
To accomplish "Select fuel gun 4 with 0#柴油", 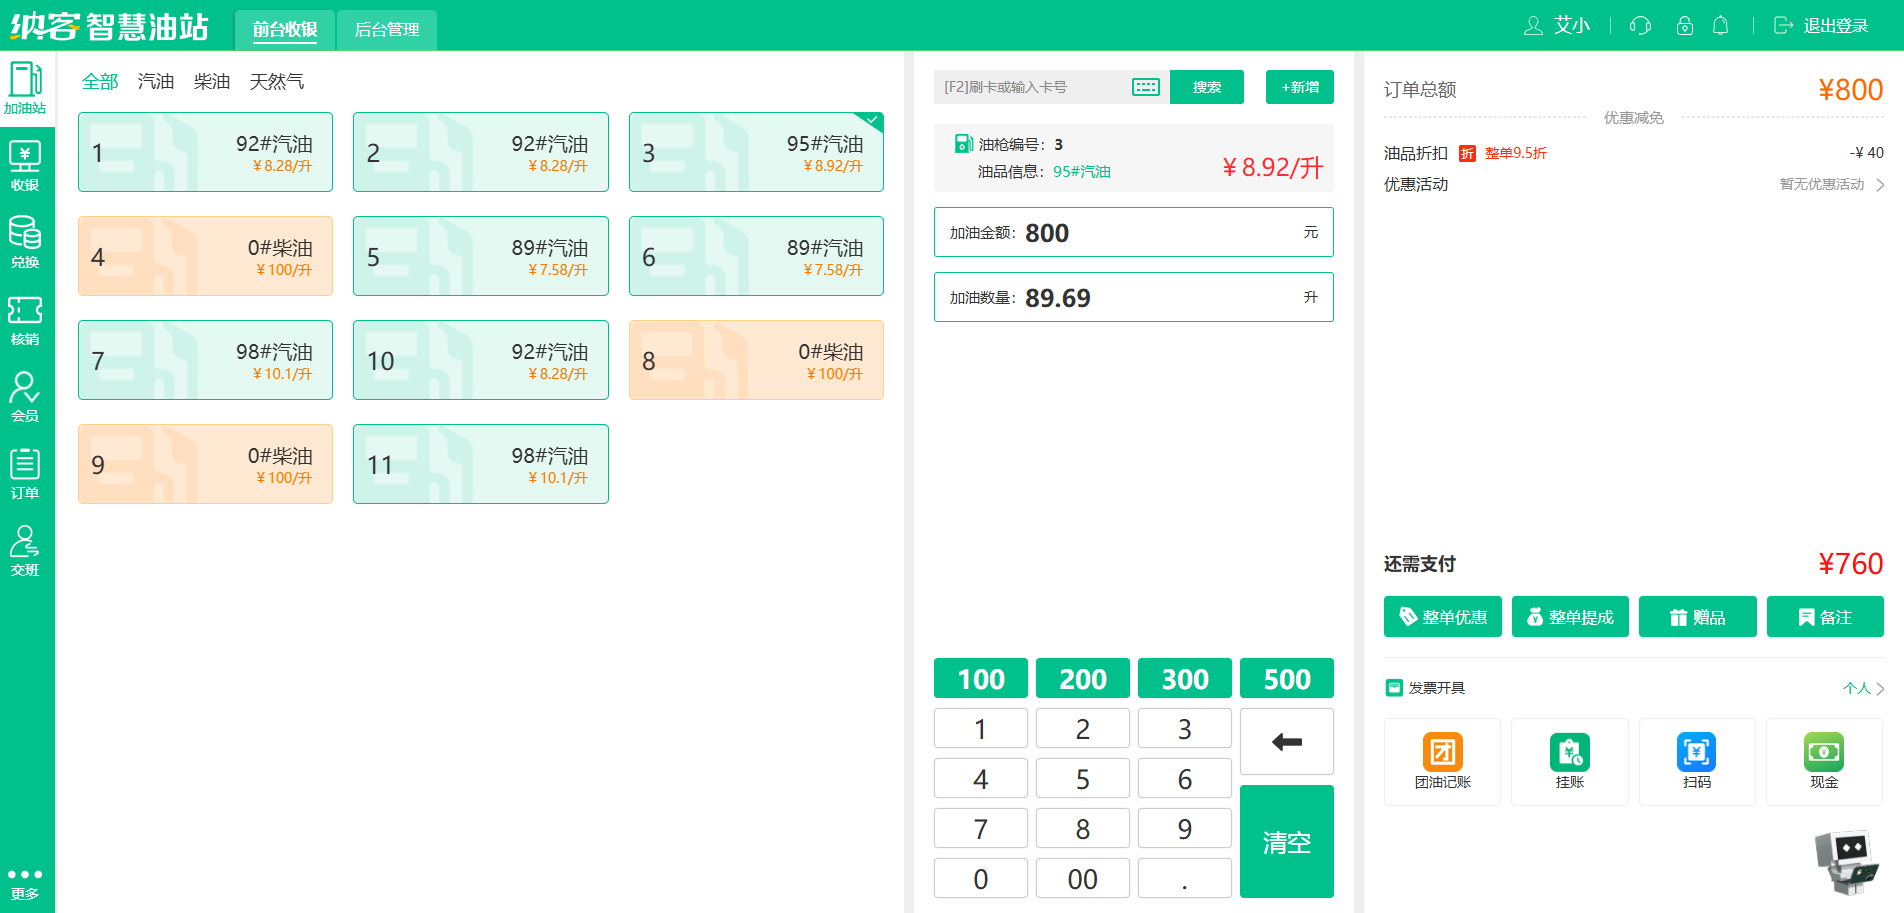I will [205, 256].
